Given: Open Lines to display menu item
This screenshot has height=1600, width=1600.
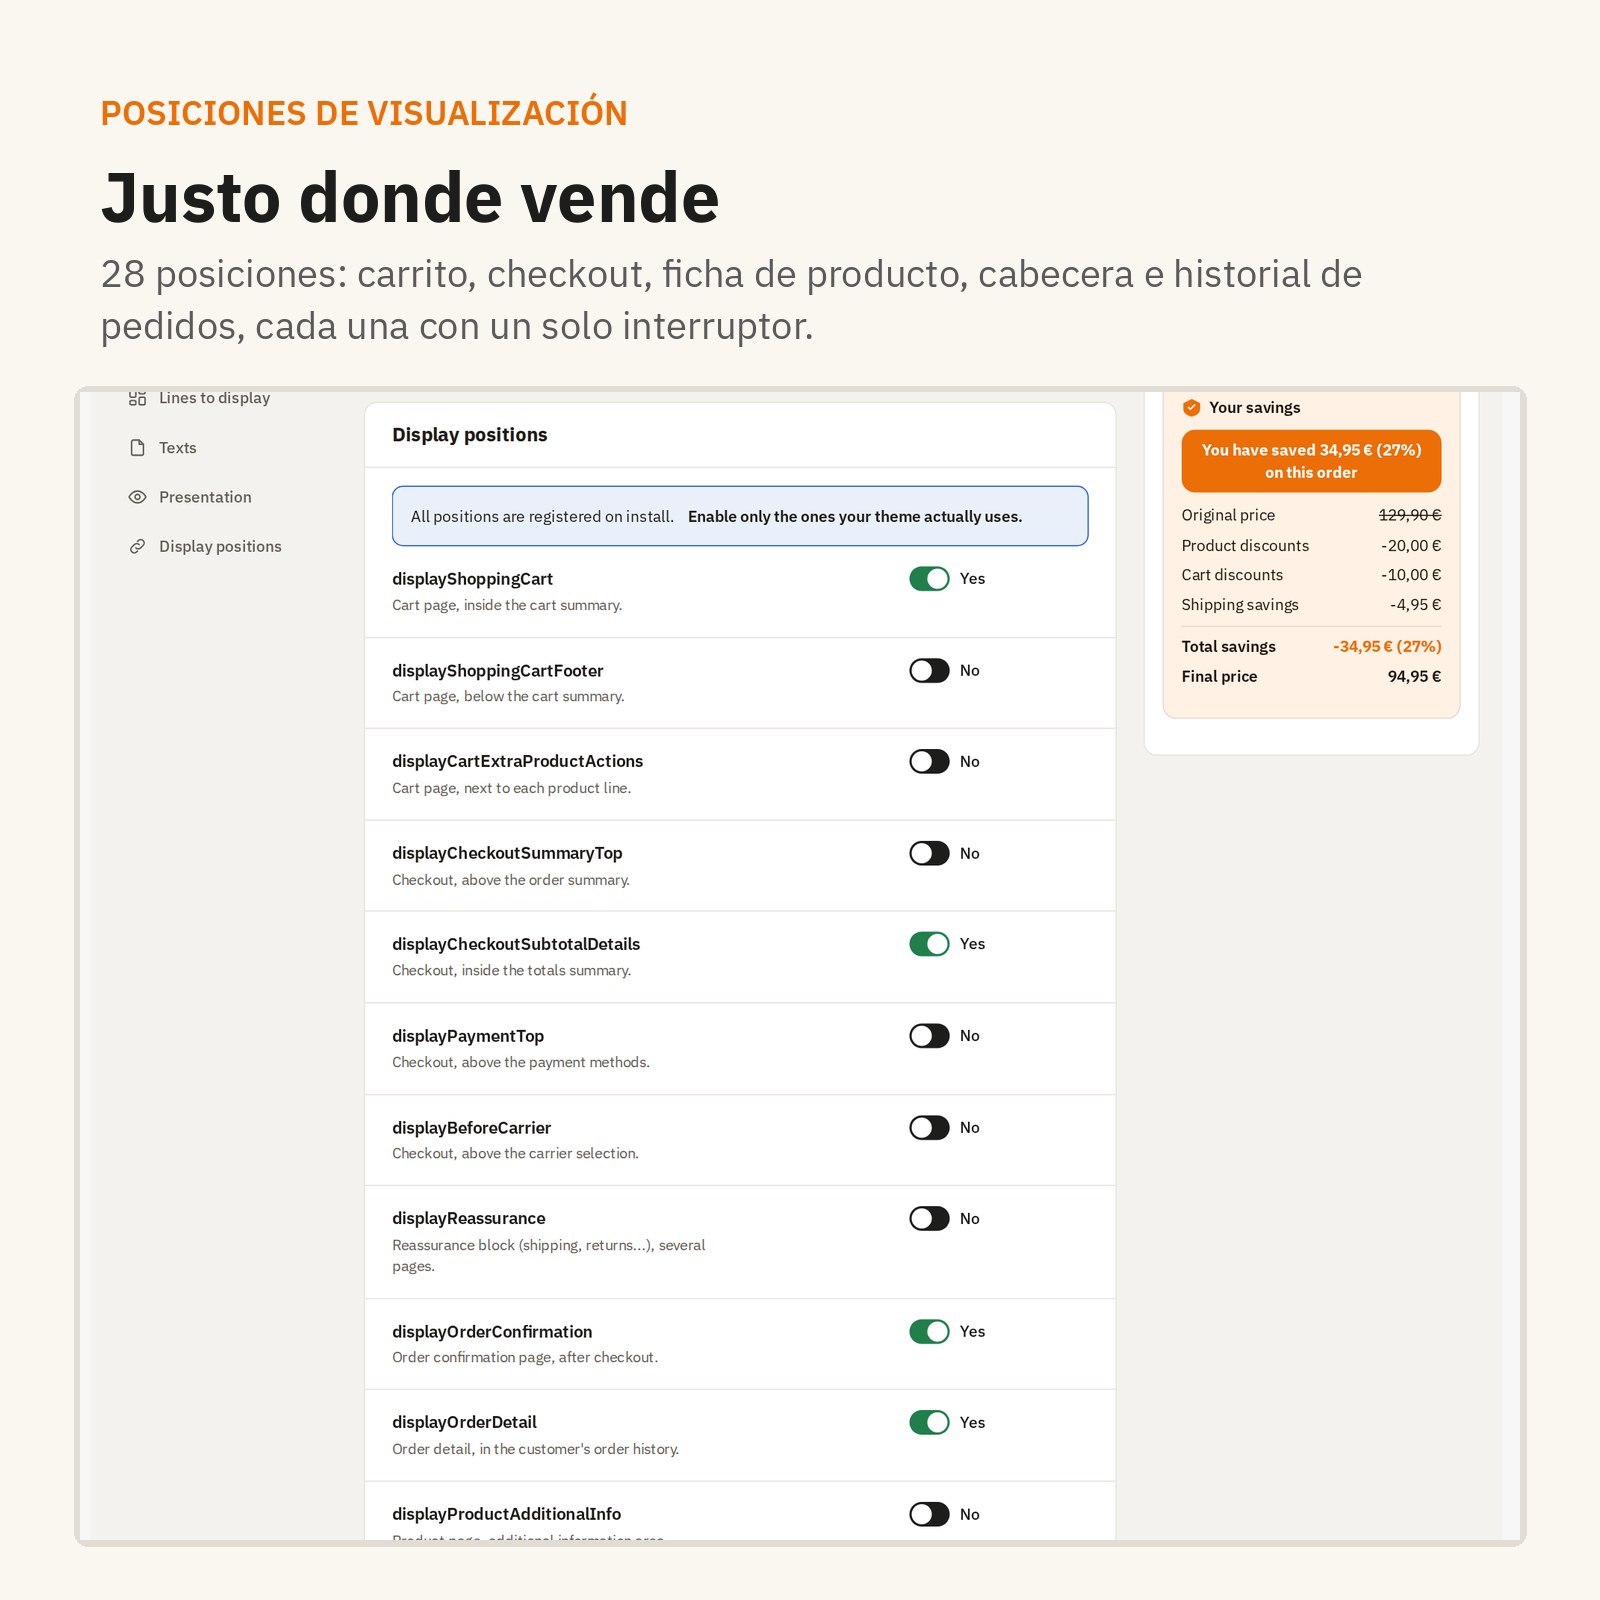Looking at the screenshot, I should pyautogui.click(x=214, y=398).
